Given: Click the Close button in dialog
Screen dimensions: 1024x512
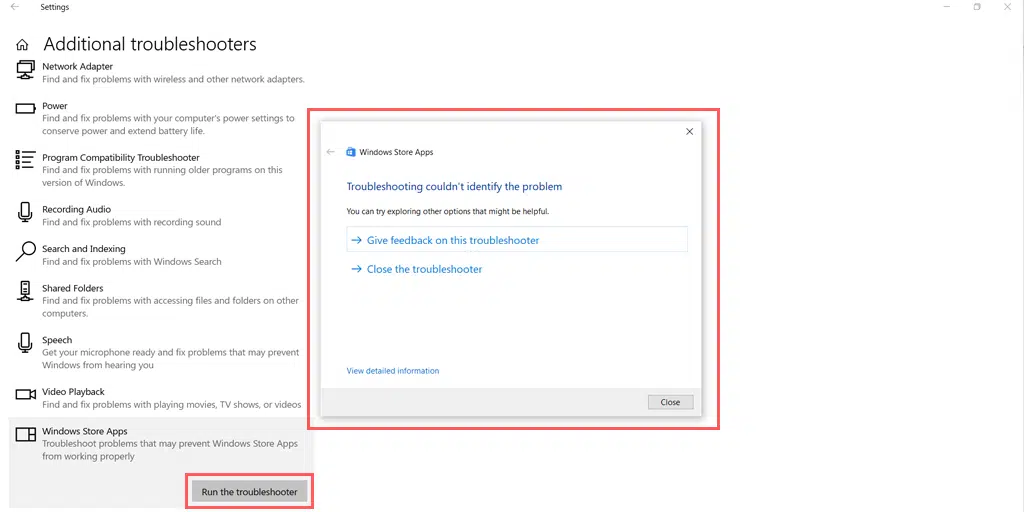Looking at the screenshot, I should pyautogui.click(x=670, y=402).
